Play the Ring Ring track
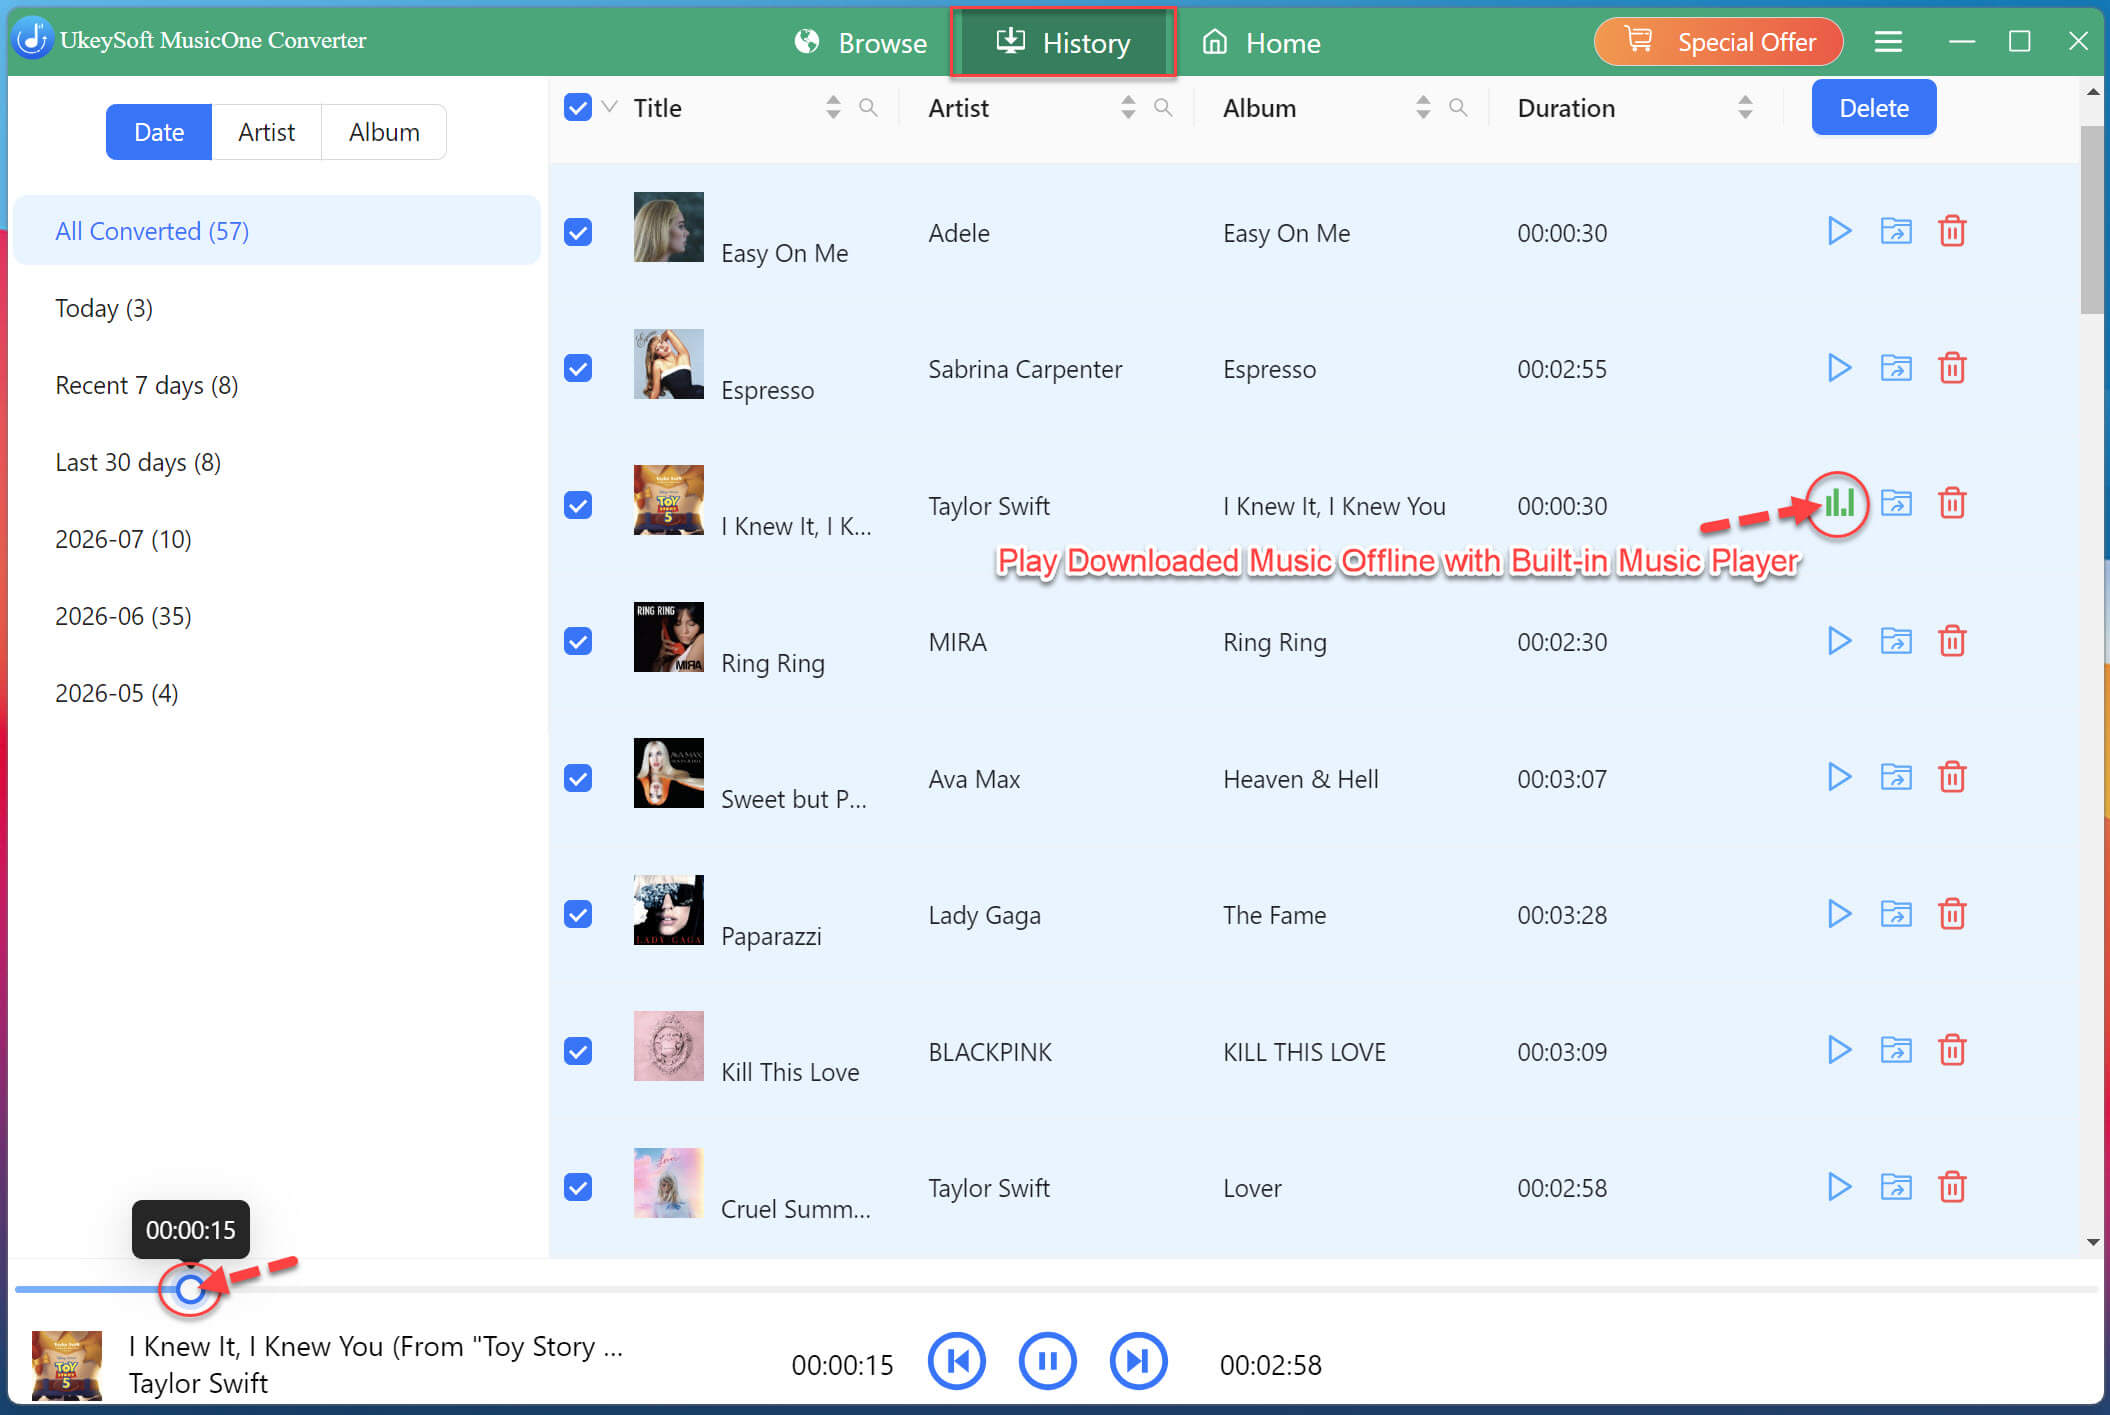This screenshot has width=2110, height=1415. click(1838, 640)
